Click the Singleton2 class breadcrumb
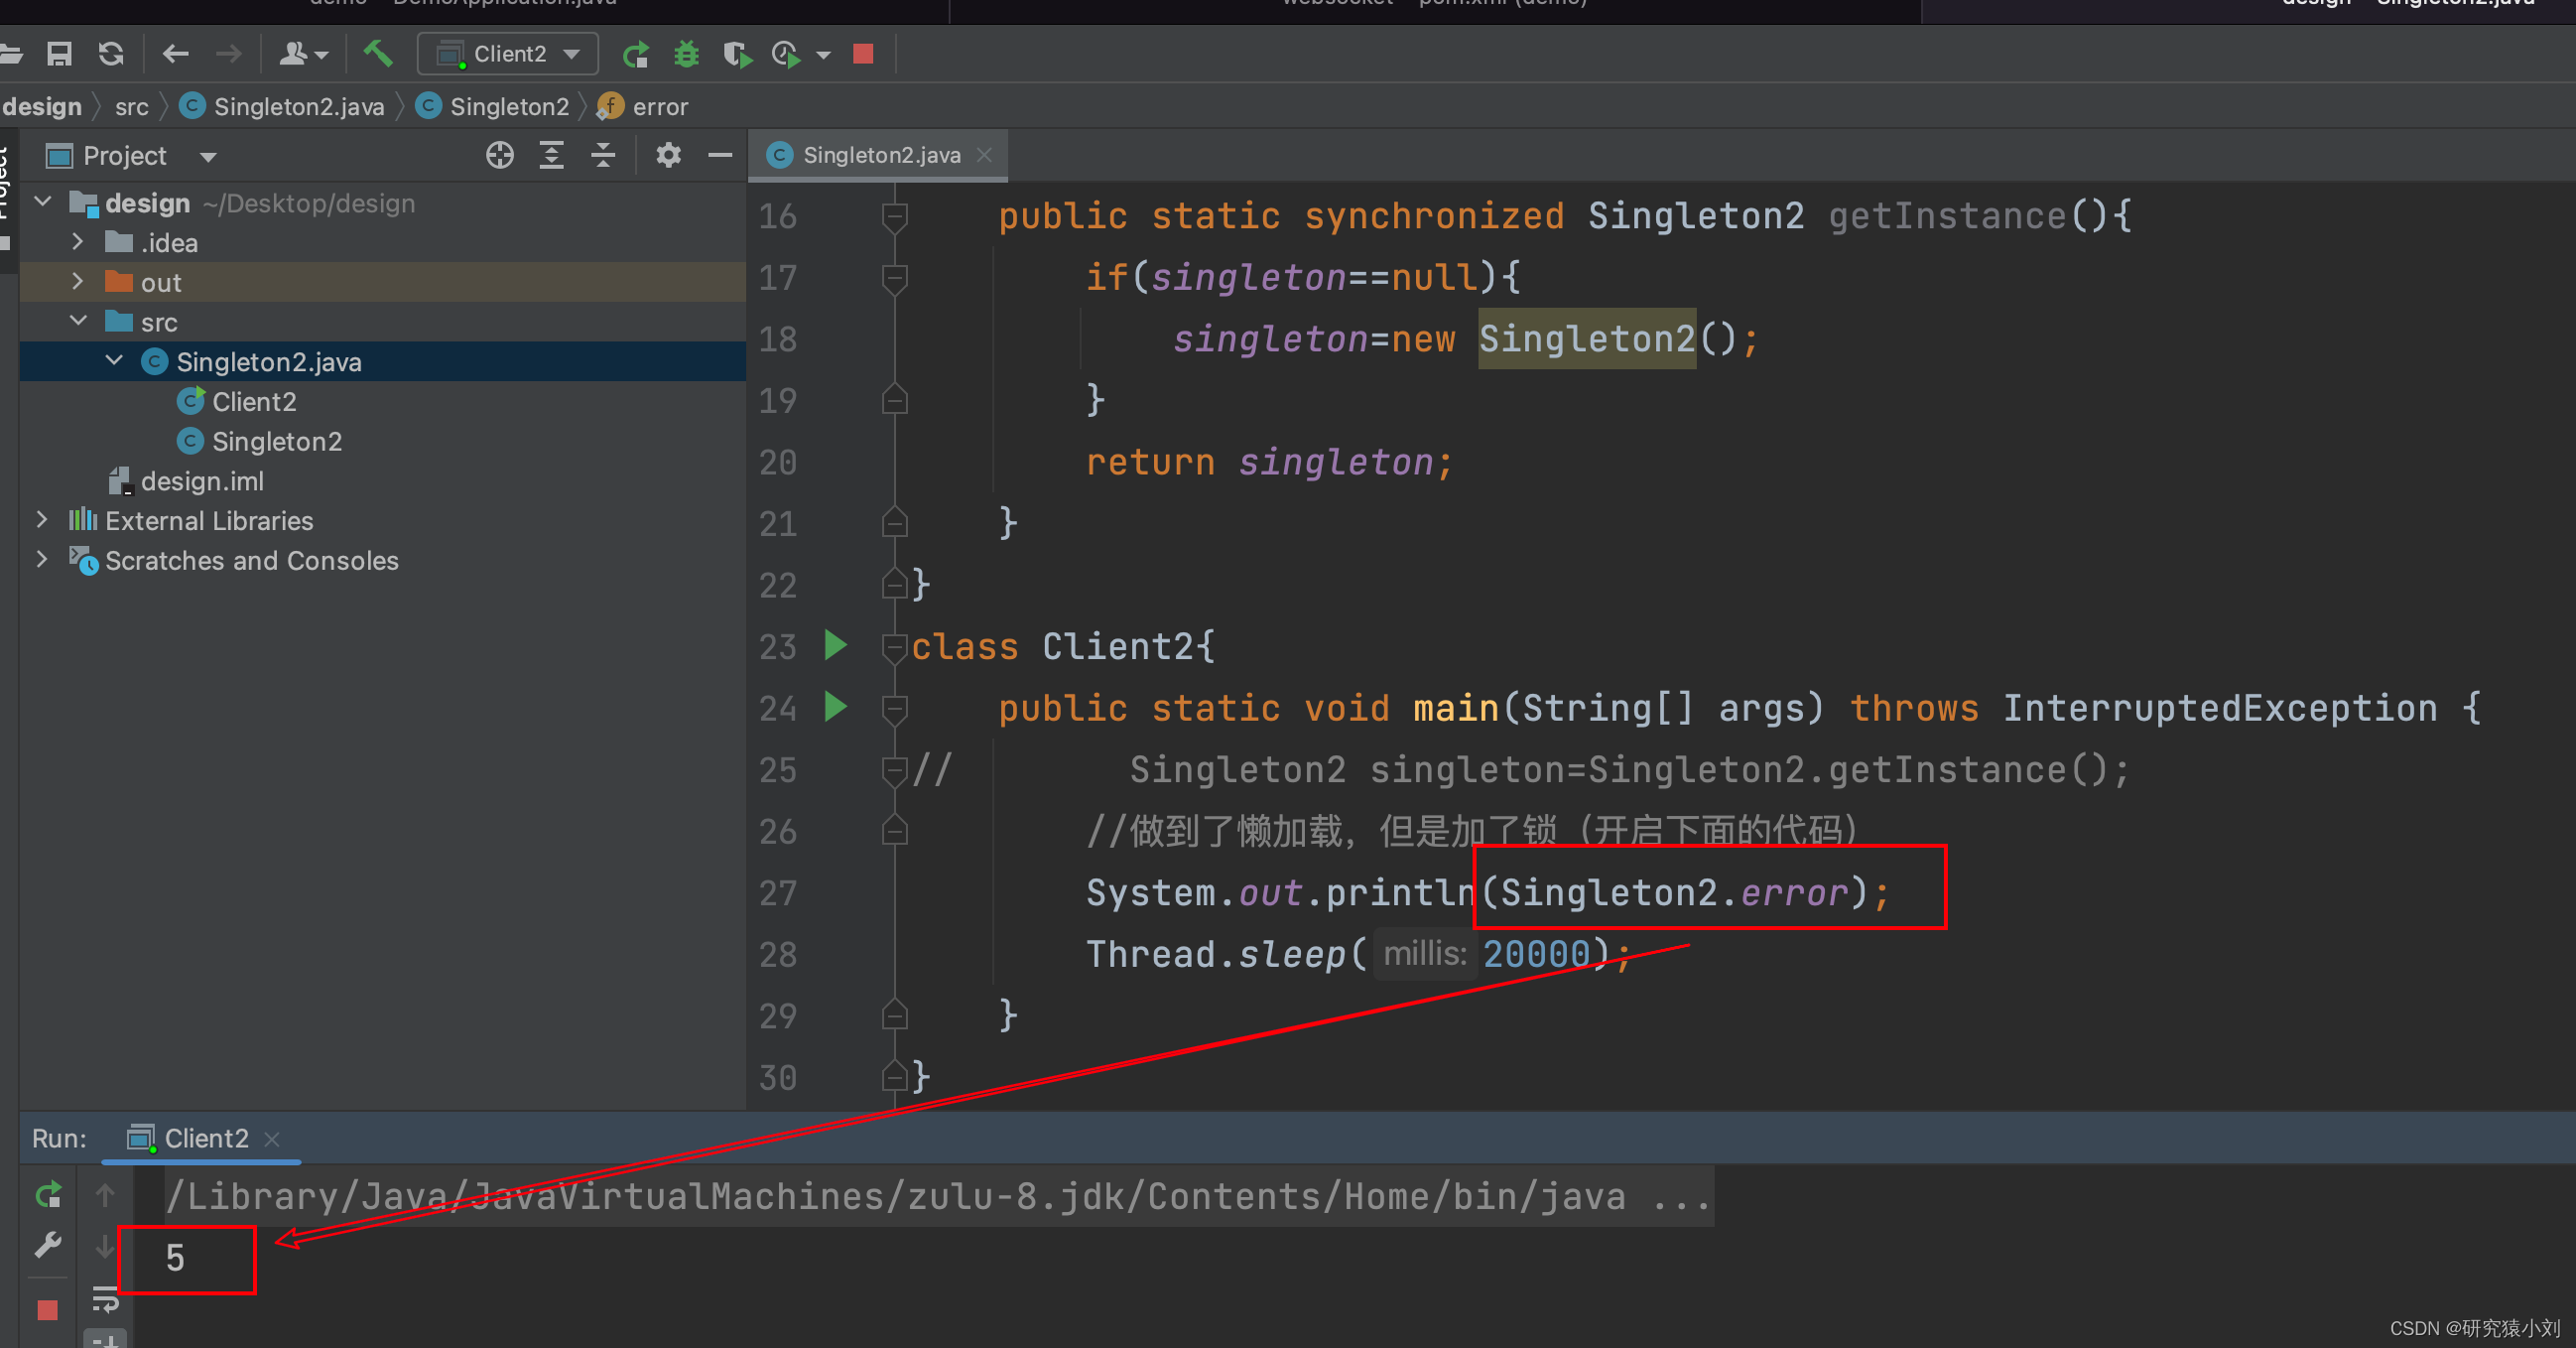 coord(493,106)
